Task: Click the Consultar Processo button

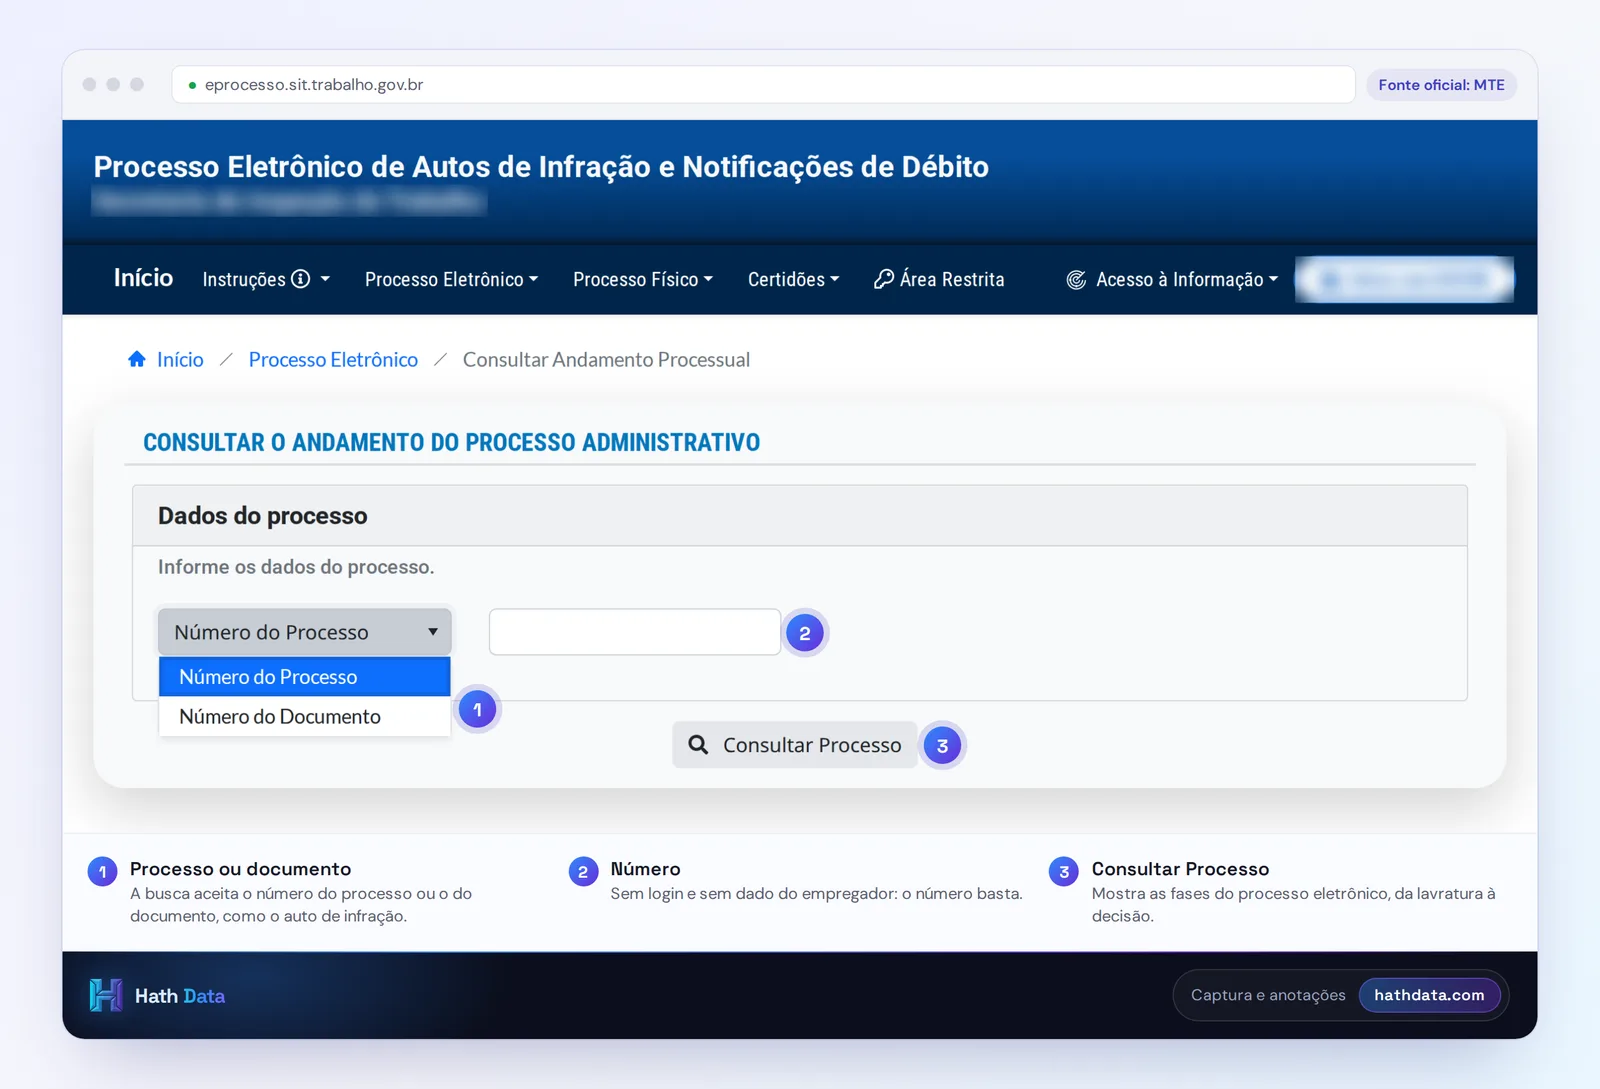Action: coord(795,745)
